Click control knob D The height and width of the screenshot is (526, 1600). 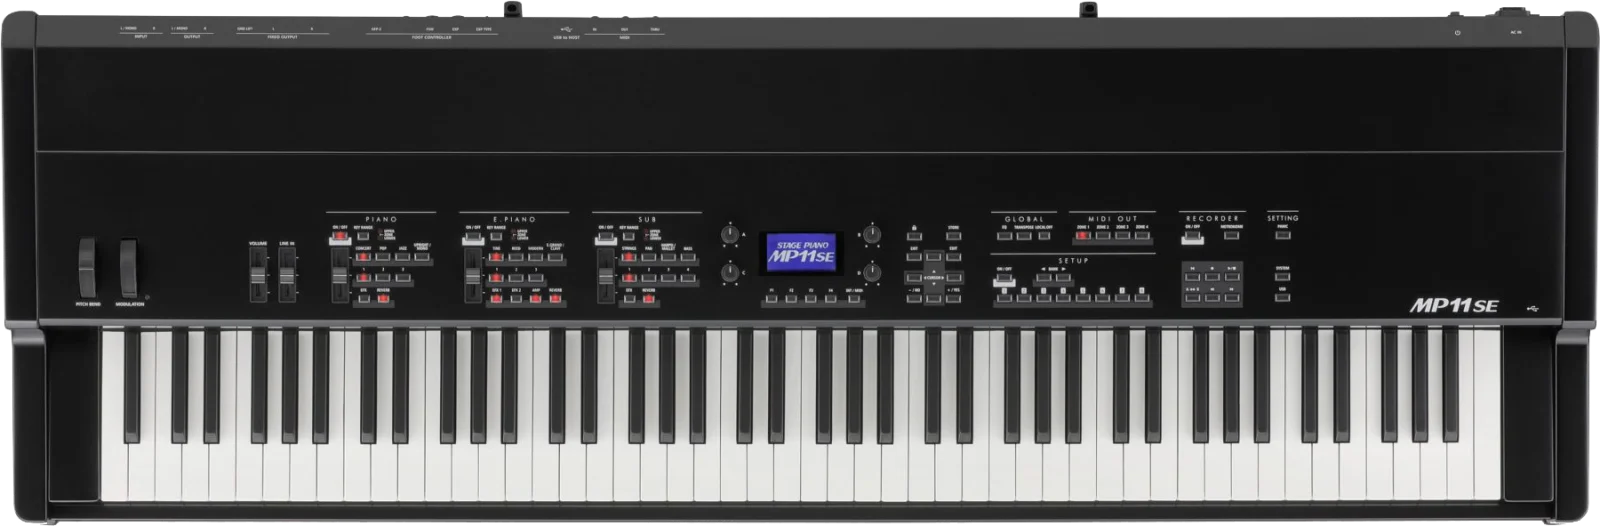[x=872, y=273]
